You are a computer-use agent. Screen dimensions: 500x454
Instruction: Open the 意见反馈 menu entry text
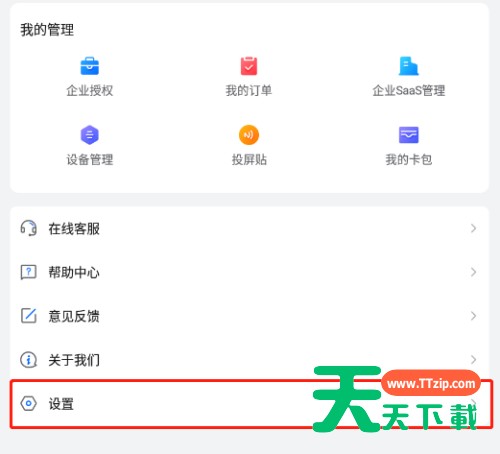click(74, 316)
